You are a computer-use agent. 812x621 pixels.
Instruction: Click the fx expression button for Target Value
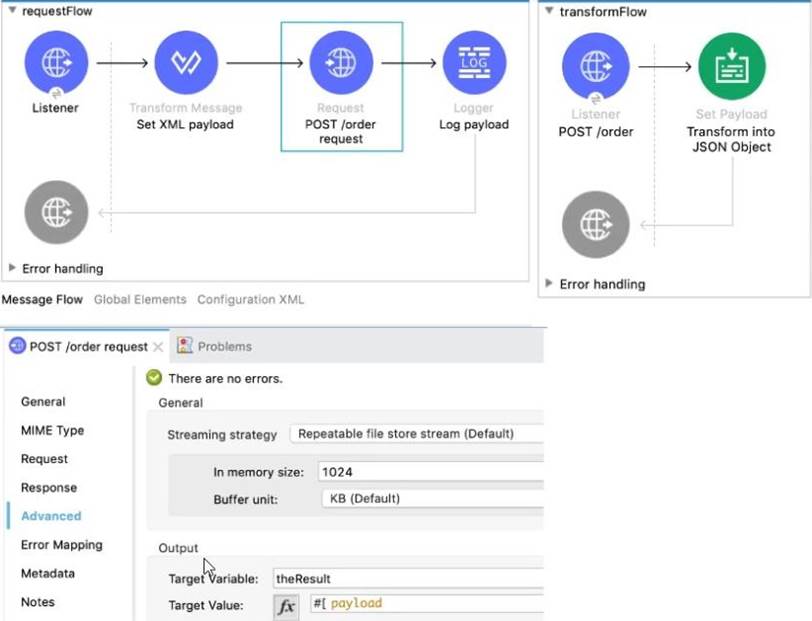pos(286,606)
